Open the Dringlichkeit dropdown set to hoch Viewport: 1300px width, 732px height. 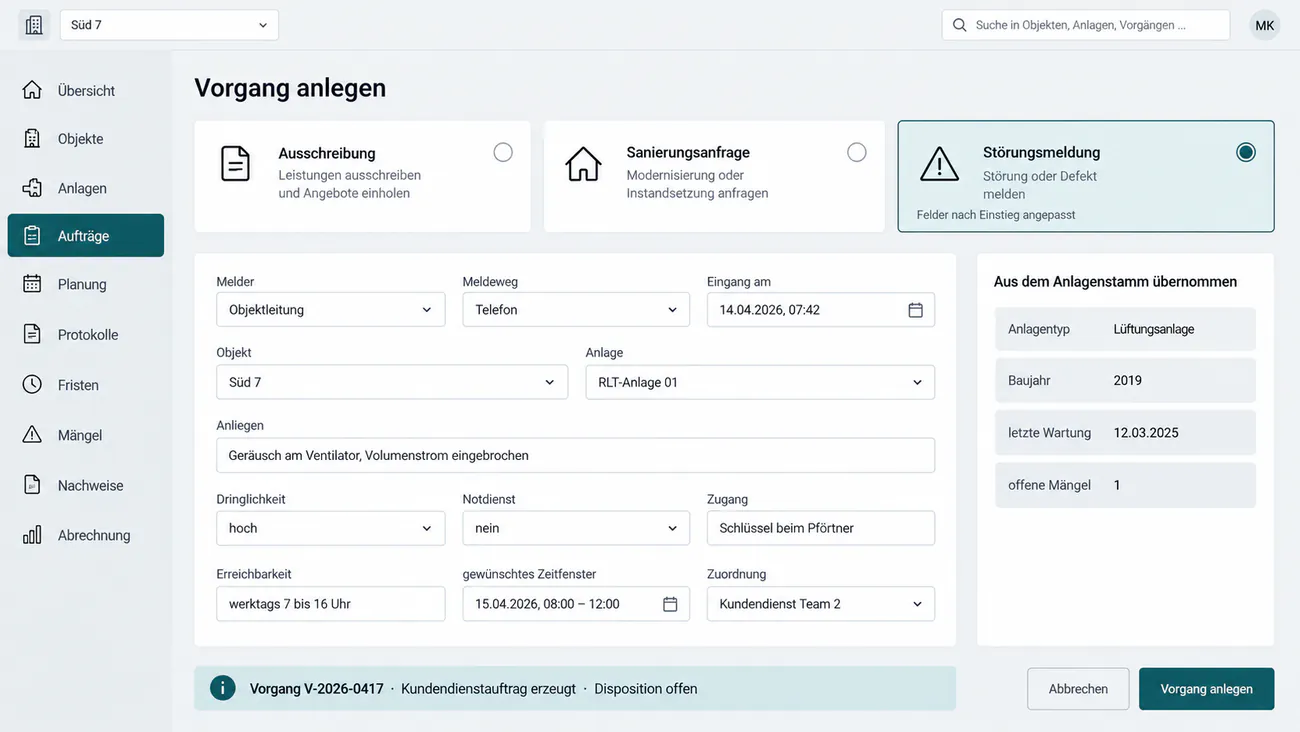pyautogui.click(x=331, y=528)
